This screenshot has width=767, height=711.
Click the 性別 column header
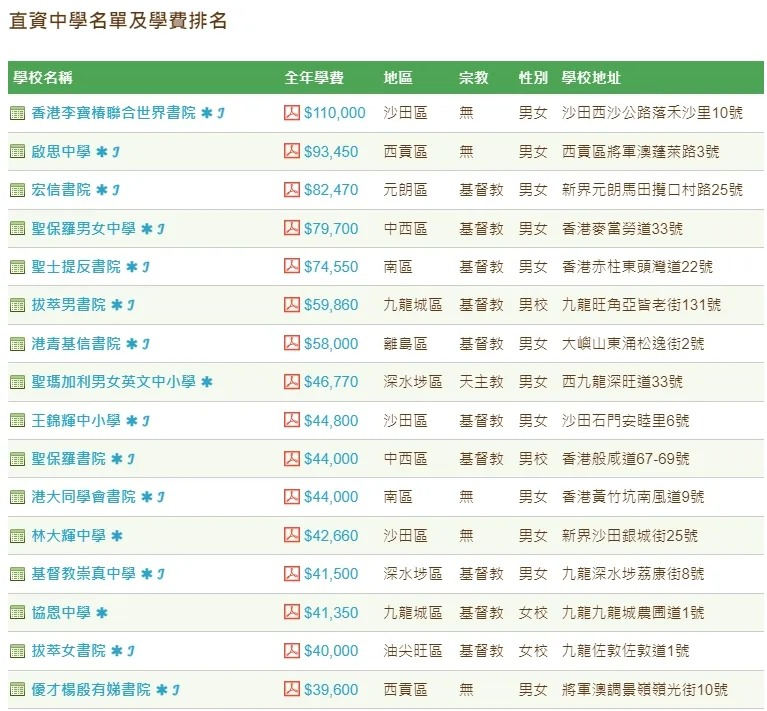(x=533, y=78)
